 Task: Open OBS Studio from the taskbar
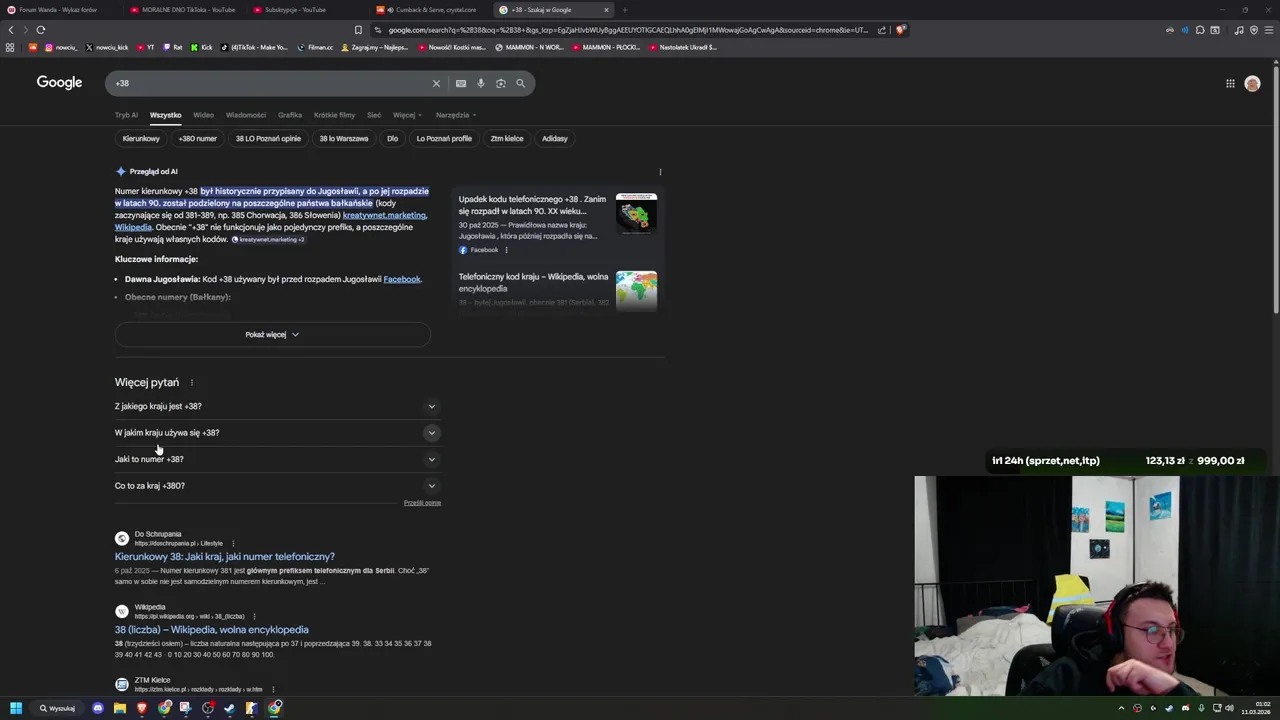point(207,708)
